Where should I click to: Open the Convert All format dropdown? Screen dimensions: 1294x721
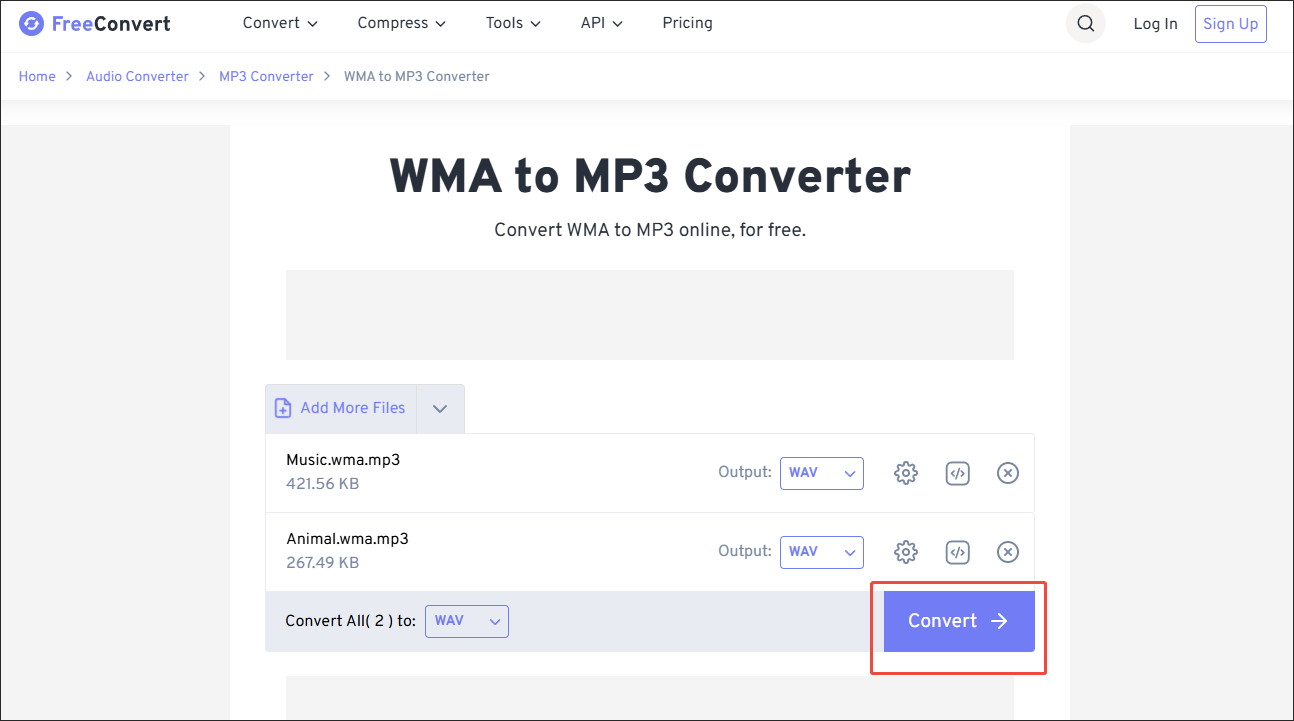[x=466, y=620]
